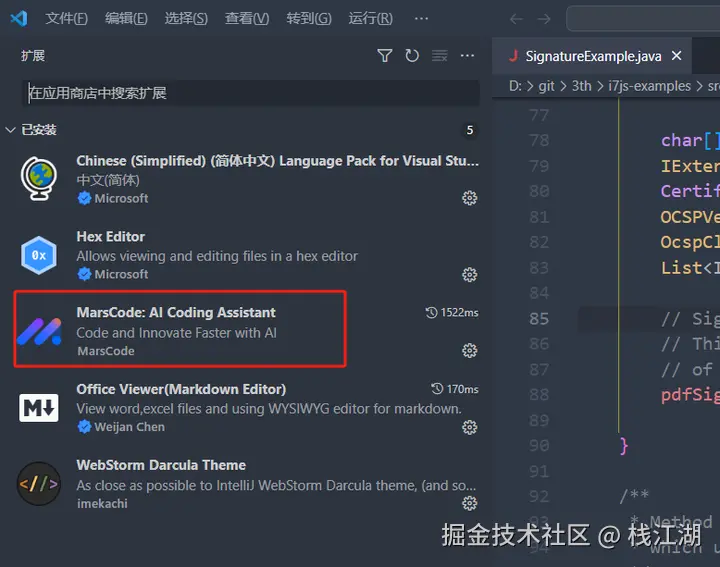Open the 编辑(E) menu
The width and height of the screenshot is (720, 567).
click(x=126, y=18)
